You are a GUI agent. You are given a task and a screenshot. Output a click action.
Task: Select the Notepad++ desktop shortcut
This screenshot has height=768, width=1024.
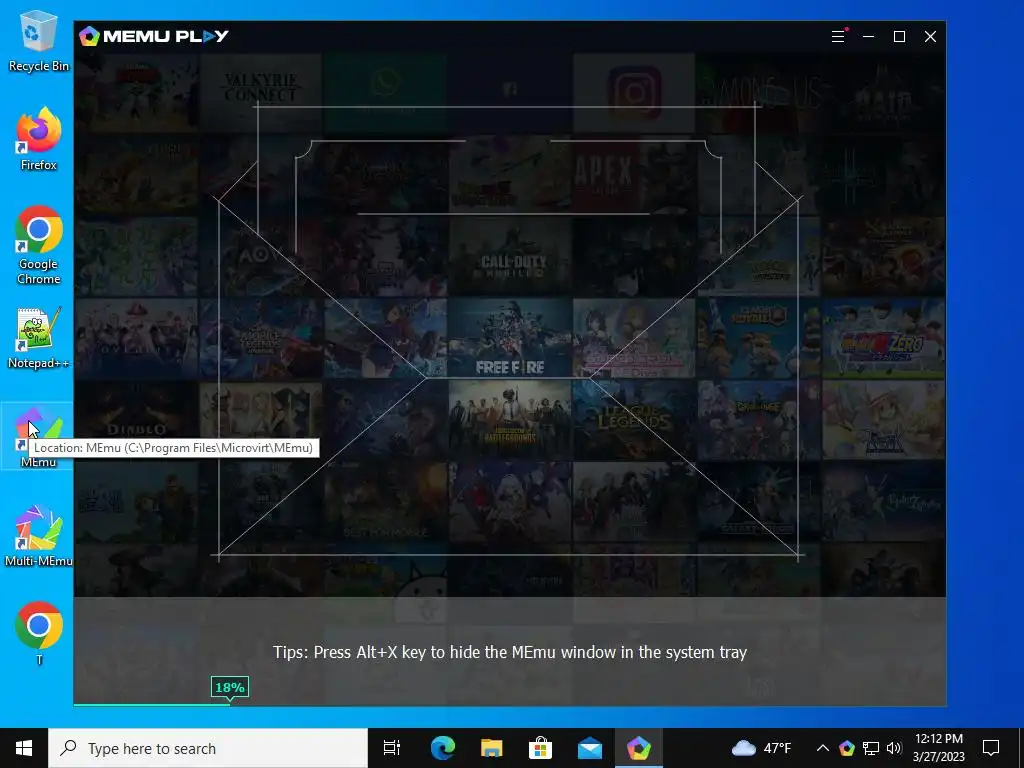39,338
